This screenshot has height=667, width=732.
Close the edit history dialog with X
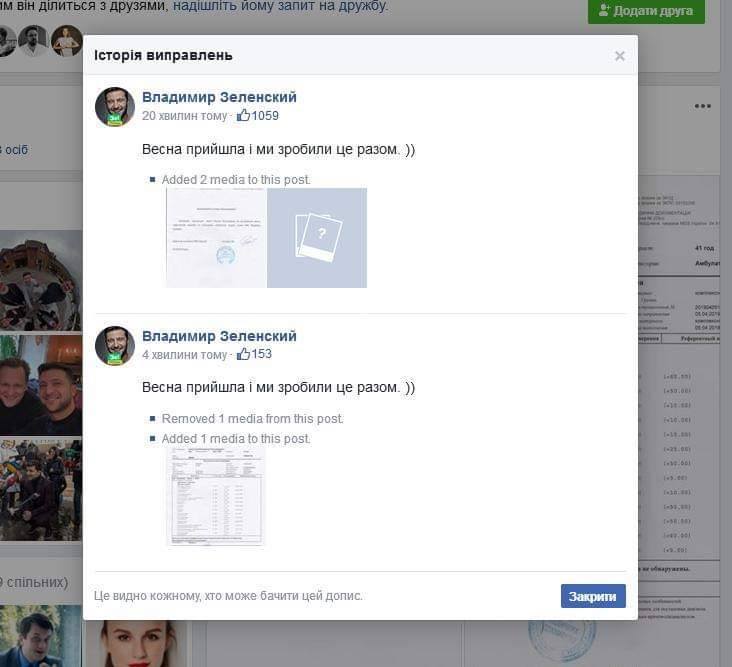619,56
